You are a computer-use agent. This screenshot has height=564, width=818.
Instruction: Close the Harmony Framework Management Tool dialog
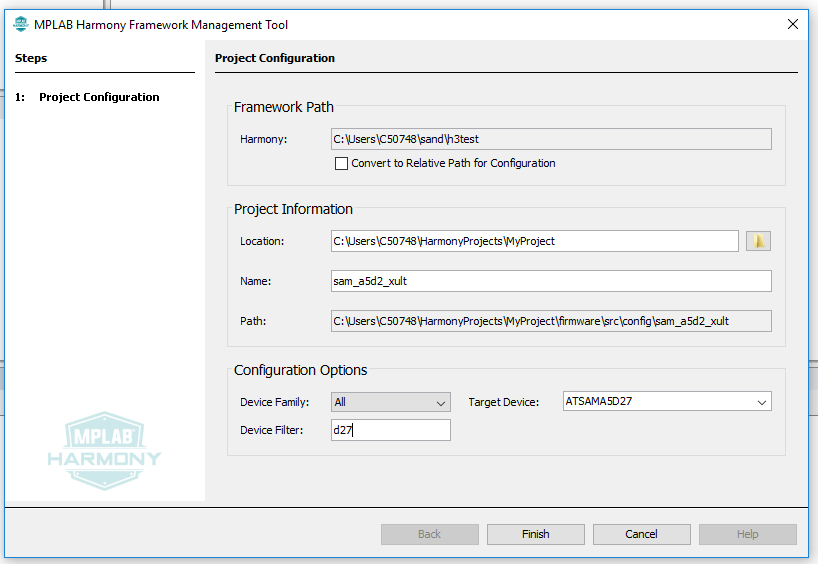[792, 24]
